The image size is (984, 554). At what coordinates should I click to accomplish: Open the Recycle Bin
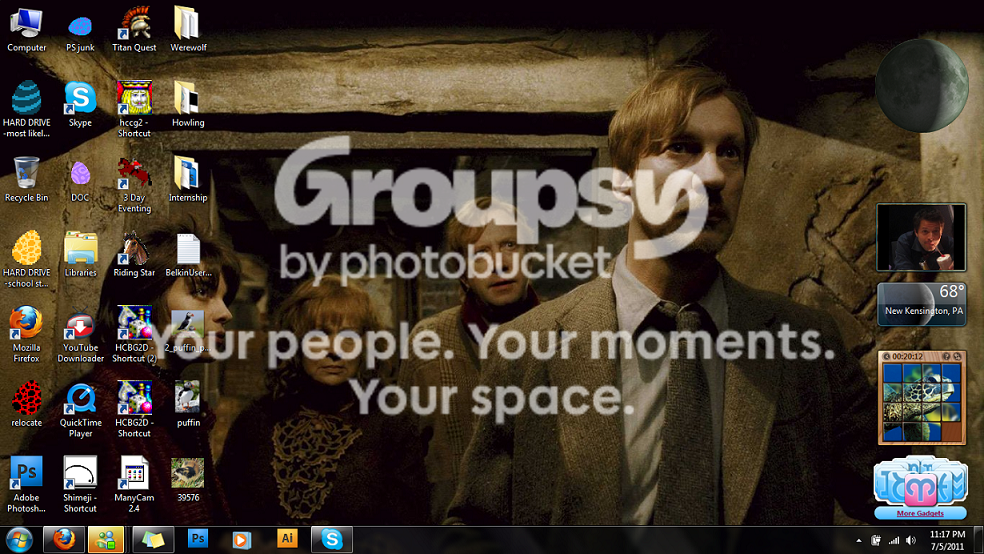pos(26,180)
